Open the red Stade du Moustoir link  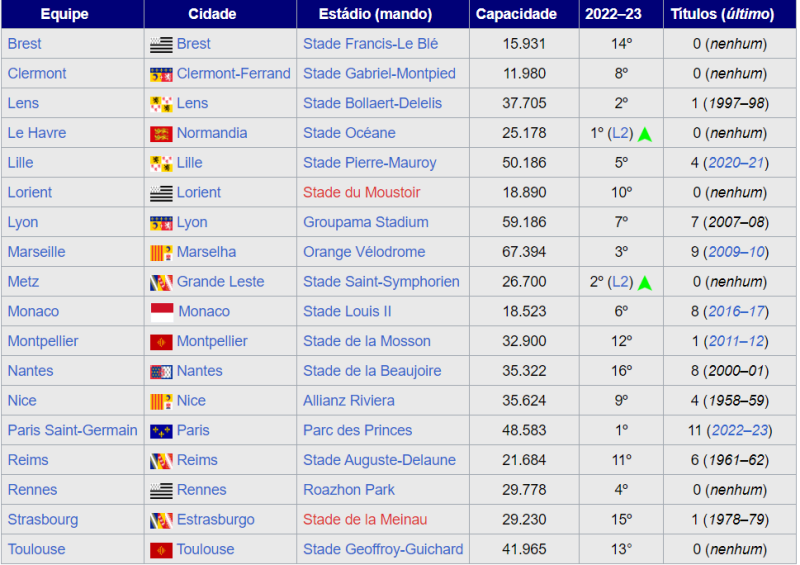point(361,193)
